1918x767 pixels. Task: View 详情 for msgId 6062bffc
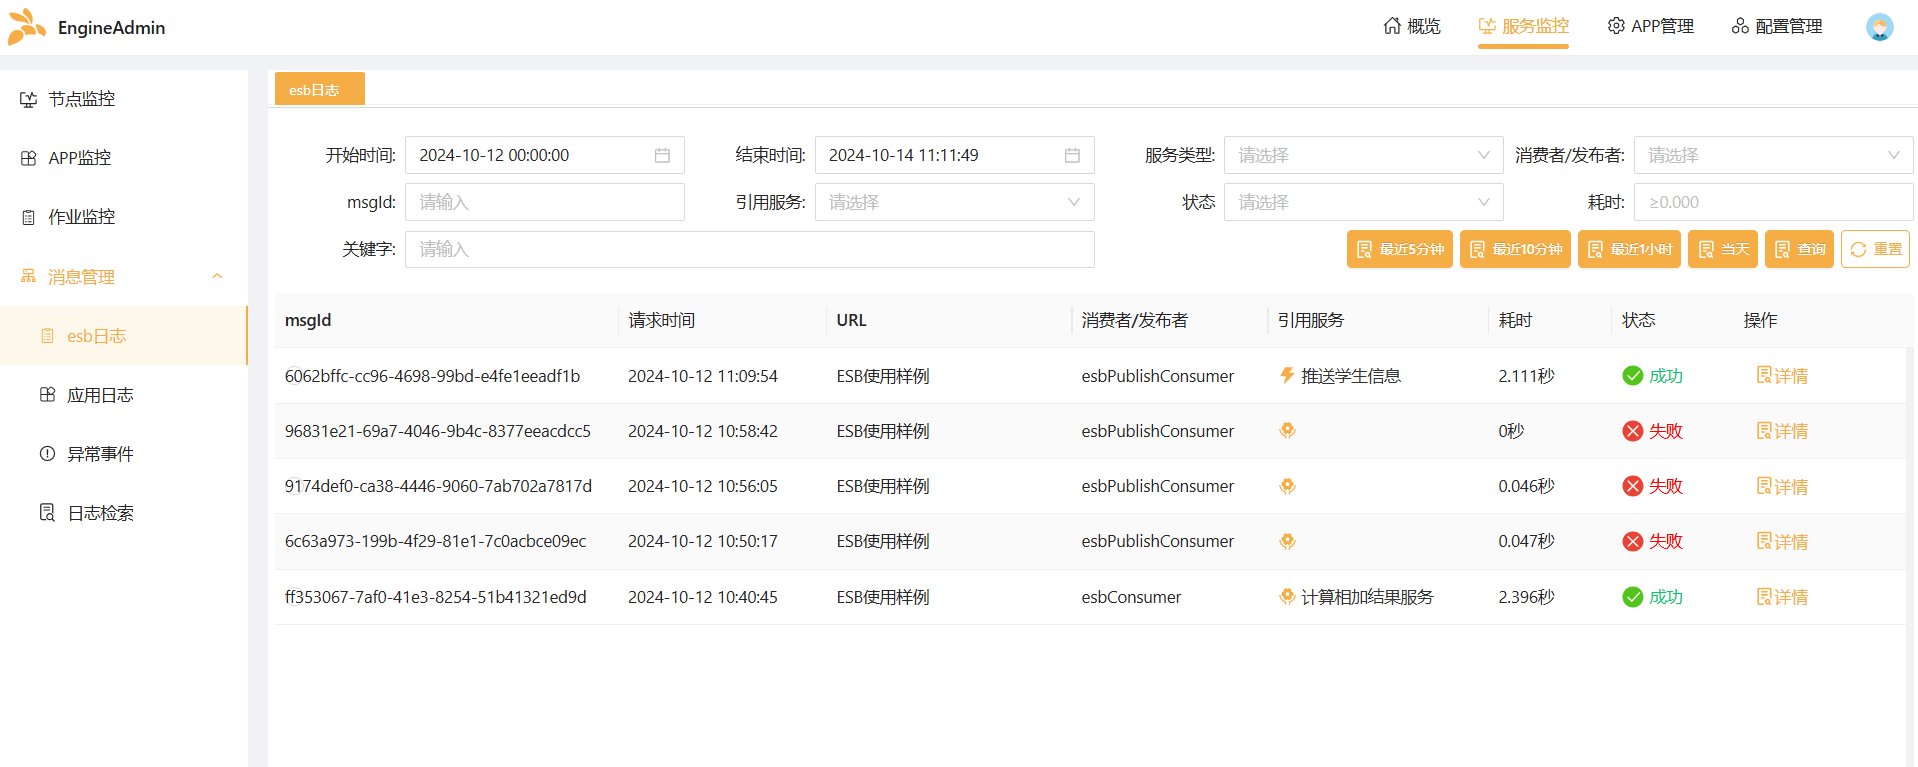pyautogui.click(x=1782, y=376)
